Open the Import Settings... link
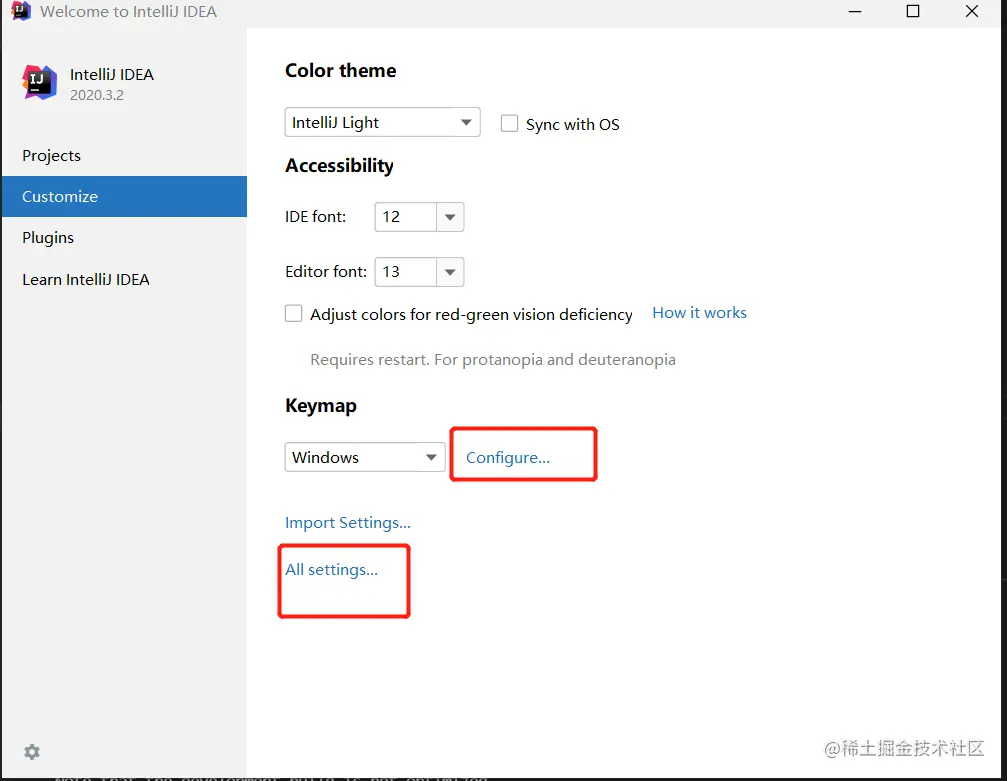The image size is (1007, 781). pyautogui.click(x=348, y=522)
